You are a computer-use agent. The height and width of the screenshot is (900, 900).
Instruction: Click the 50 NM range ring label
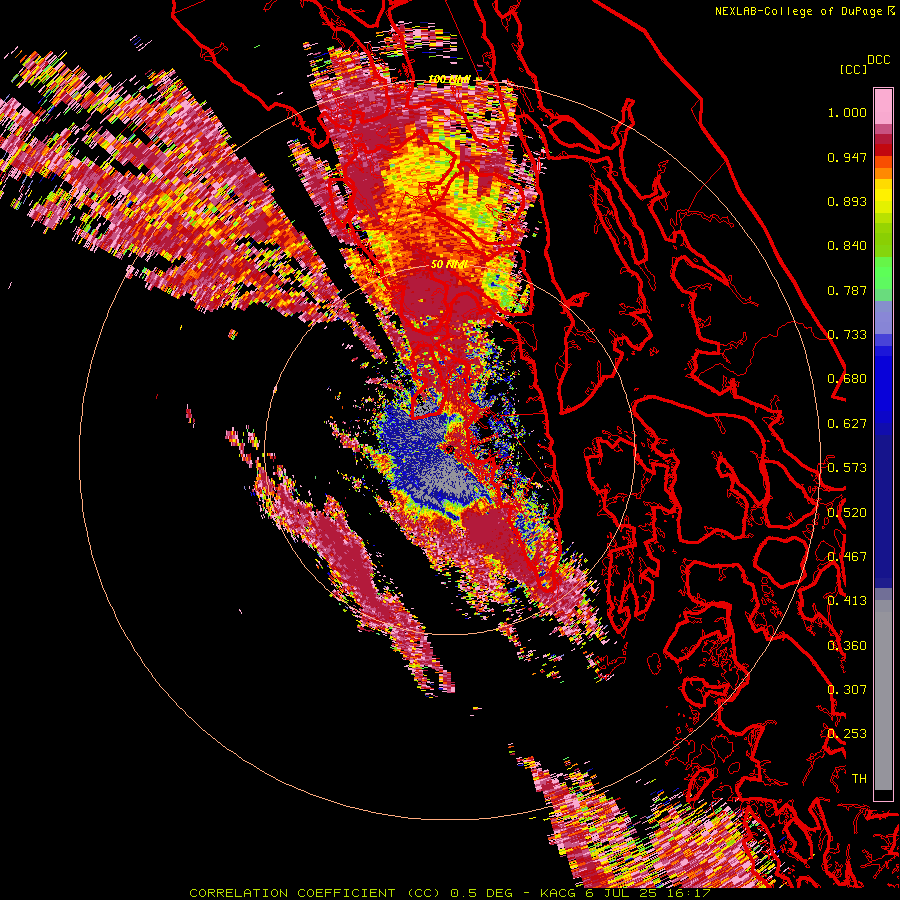pos(449,265)
